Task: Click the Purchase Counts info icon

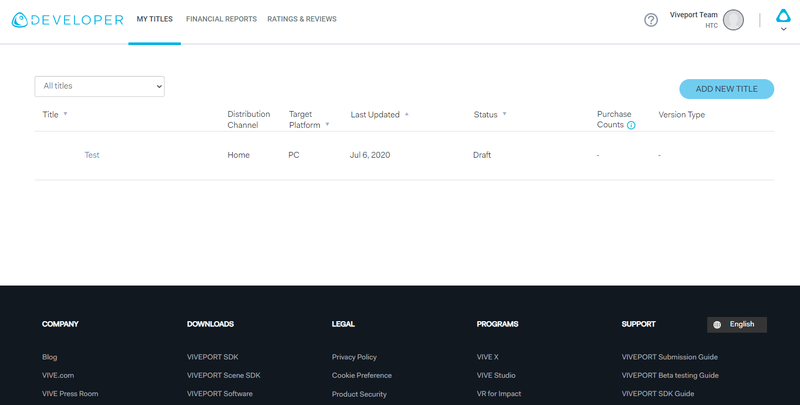Action: pos(631,125)
